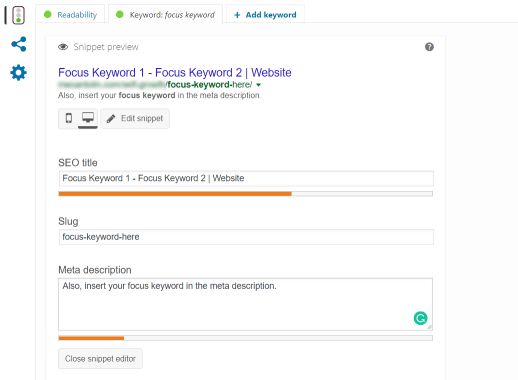Click into the SEO title field
The width and height of the screenshot is (518, 380).
coord(246,178)
